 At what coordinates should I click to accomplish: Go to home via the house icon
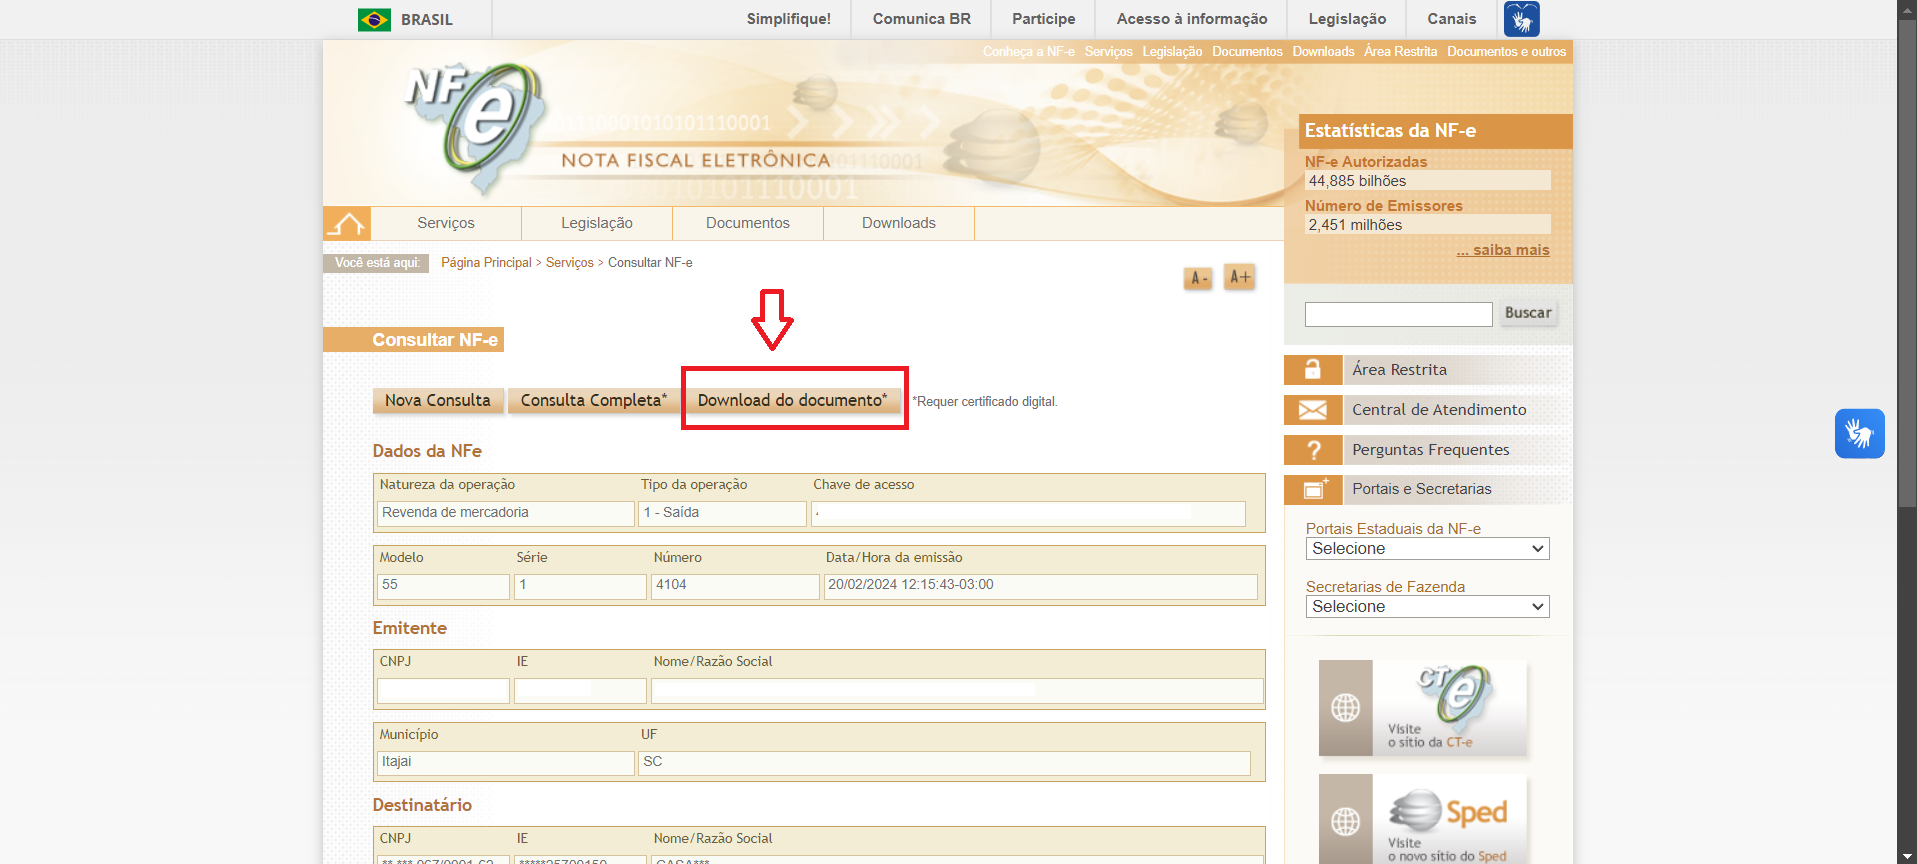point(346,223)
